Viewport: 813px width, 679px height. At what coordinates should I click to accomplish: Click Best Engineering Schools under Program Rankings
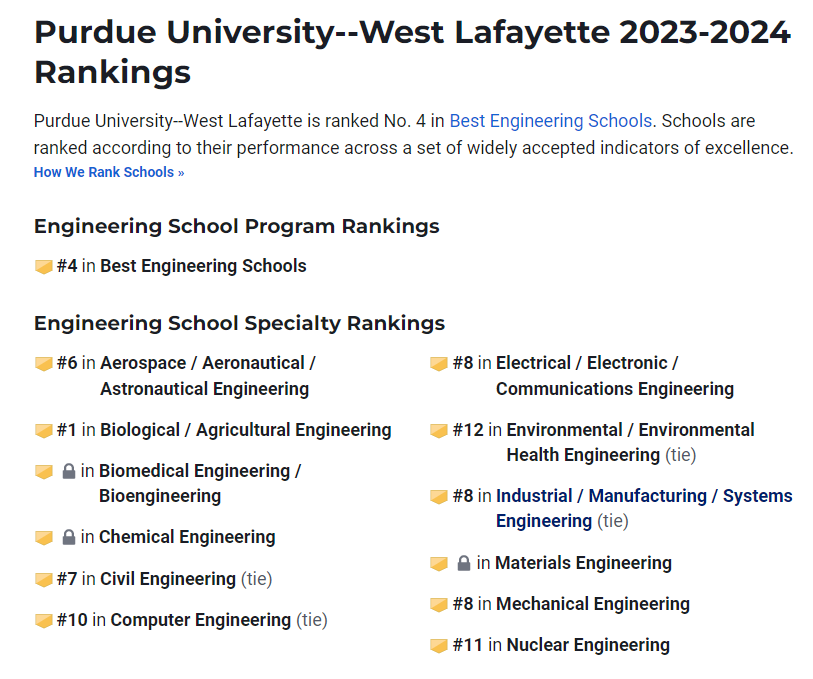tap(203, 266)
